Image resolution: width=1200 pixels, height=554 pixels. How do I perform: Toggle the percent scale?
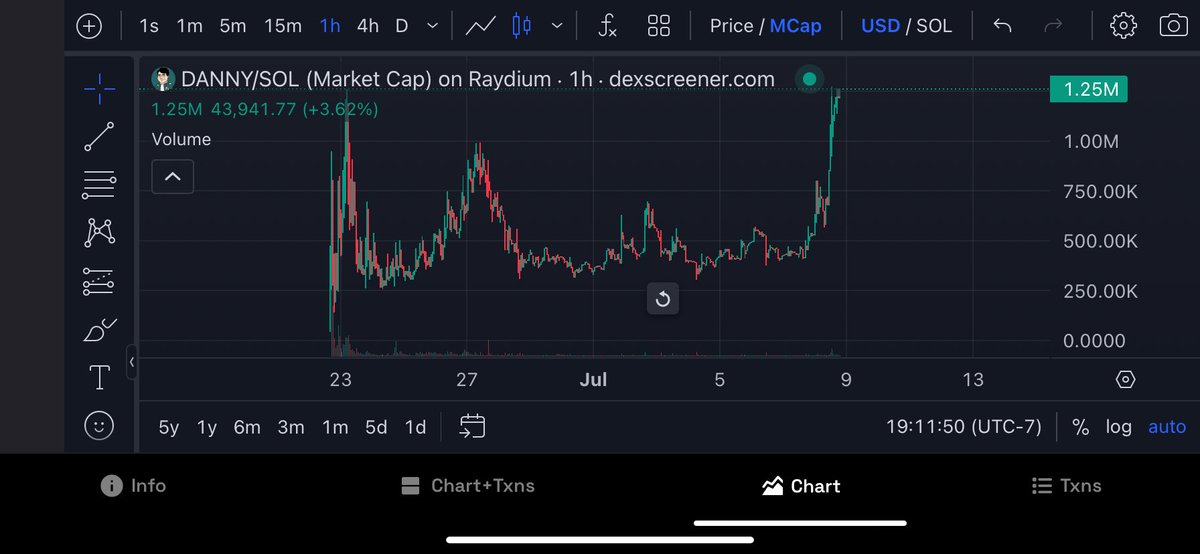pyautogui.click(x=1080, y=427)
